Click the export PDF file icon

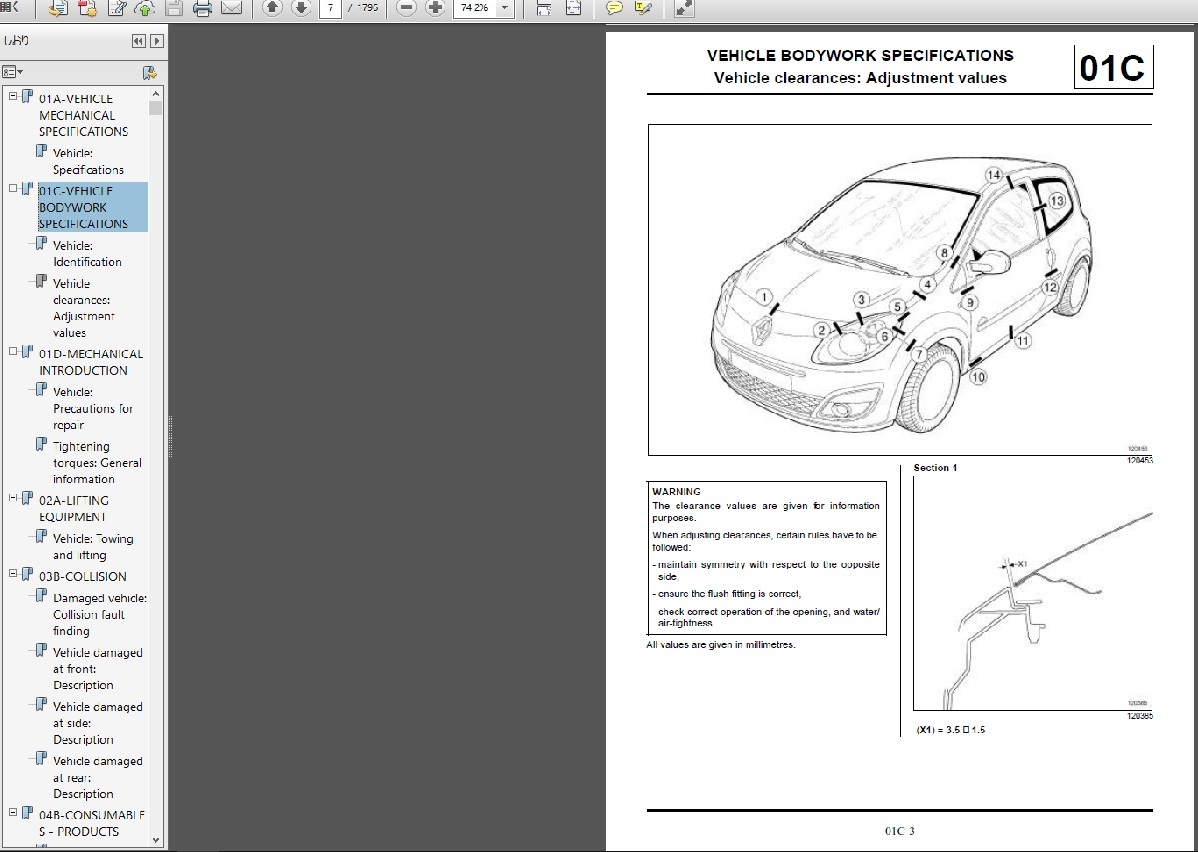pyautogui.click(x=58, y=8)
